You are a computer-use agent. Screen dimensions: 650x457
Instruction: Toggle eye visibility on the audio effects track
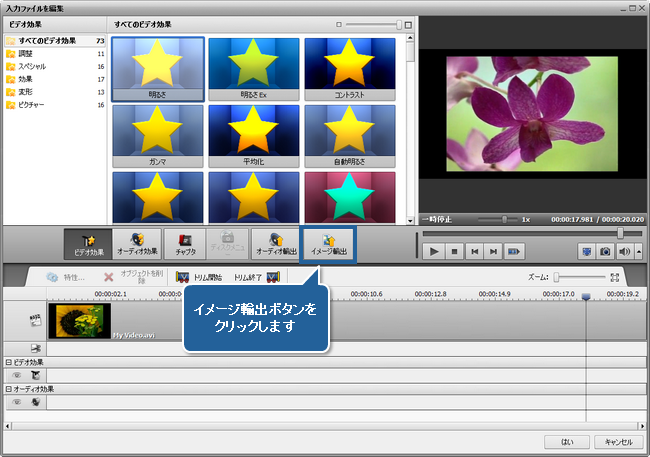(x=17, y=402)
